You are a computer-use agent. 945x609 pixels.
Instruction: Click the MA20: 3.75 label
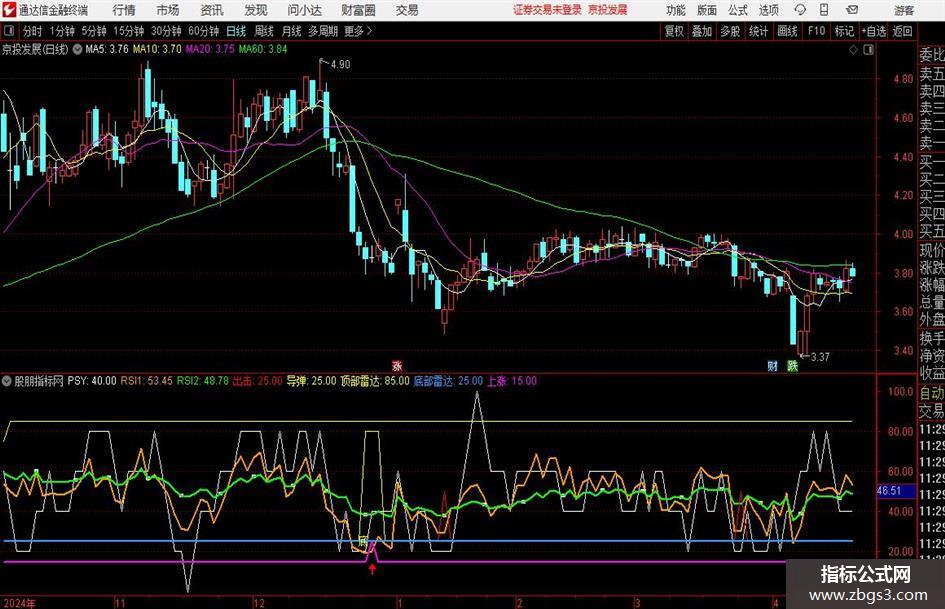tap(210, 49)
